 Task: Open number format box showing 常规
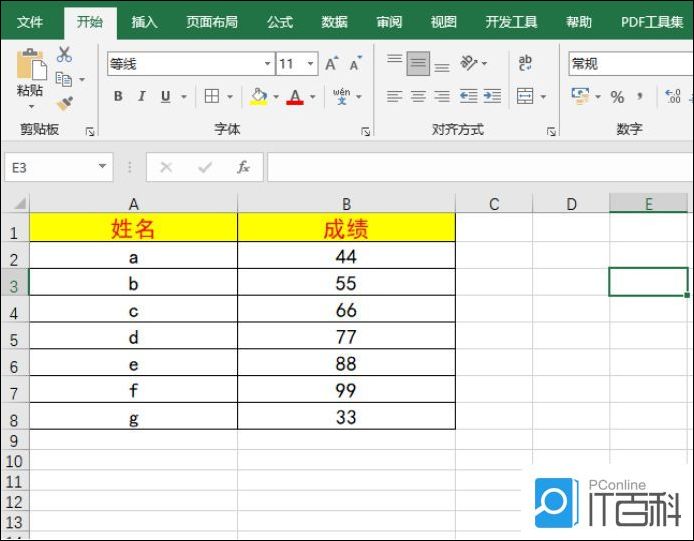tap(631, 64)
